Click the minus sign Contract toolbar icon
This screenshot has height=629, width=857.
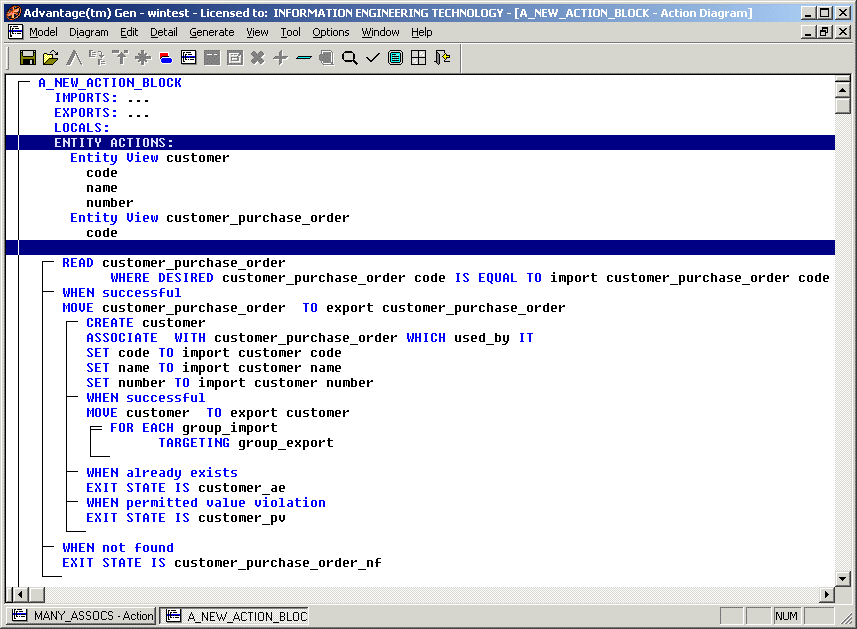tap(303, 58)
